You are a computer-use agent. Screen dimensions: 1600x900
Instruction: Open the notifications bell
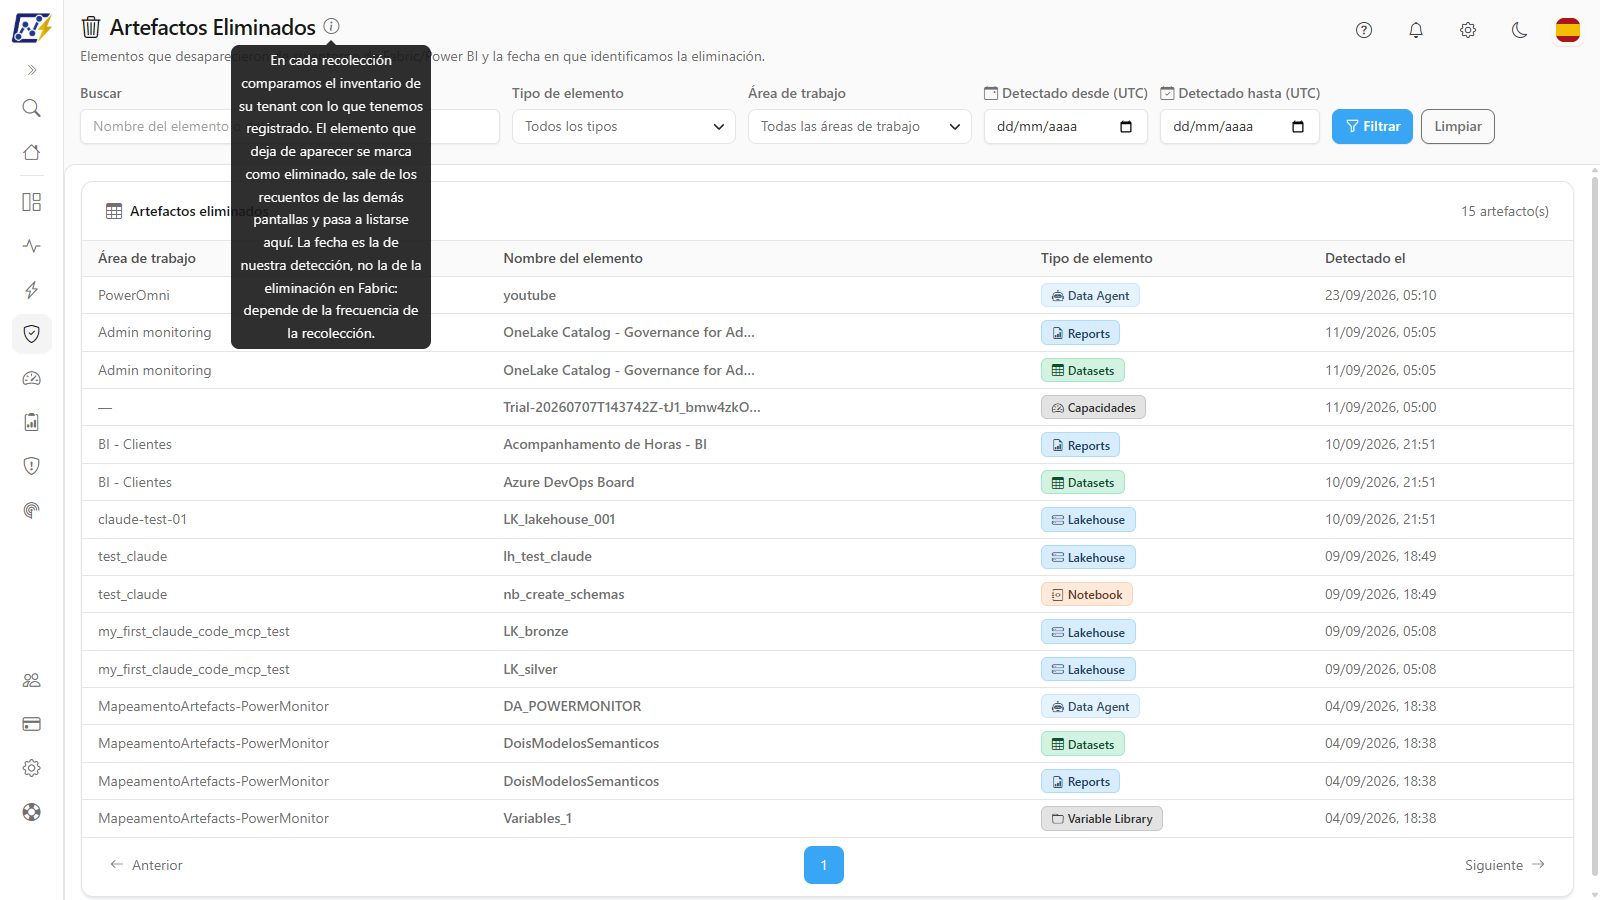(1416, 30)
